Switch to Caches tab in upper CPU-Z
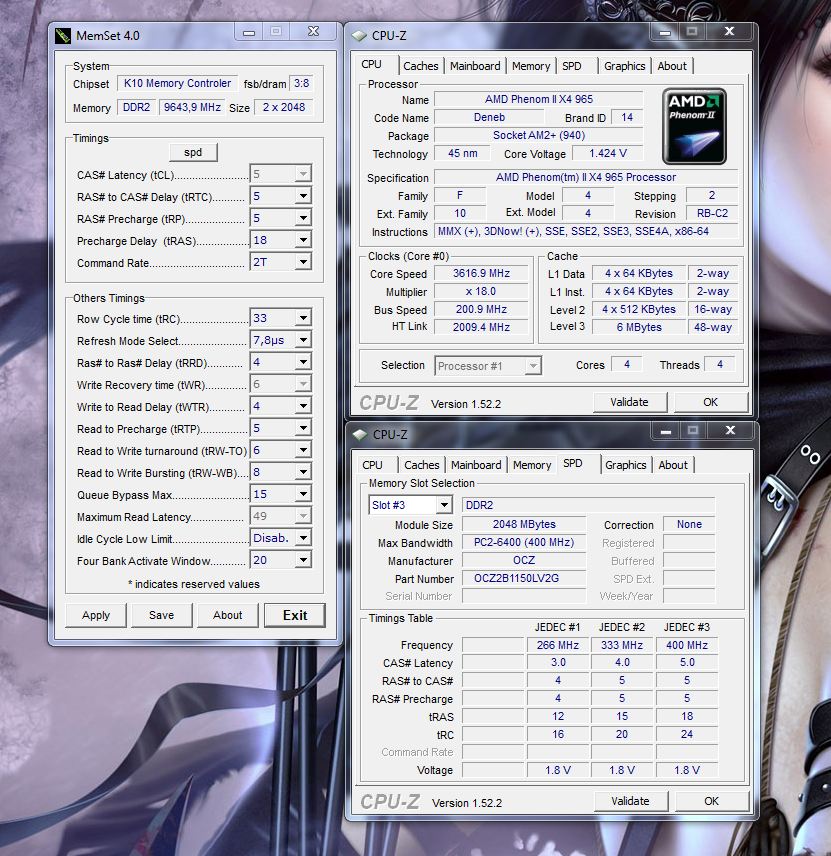Screen dimensions: 831x856 point(421,66)
